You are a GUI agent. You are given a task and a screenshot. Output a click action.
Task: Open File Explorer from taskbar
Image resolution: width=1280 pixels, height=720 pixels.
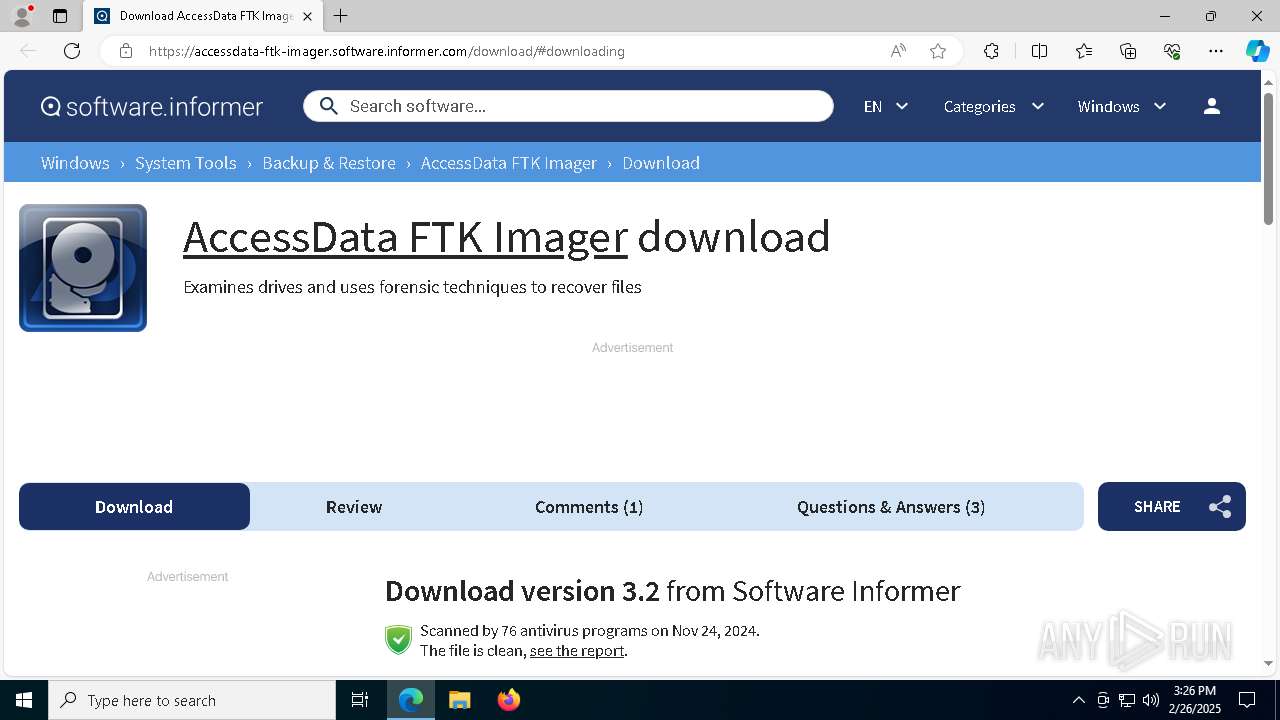click(x=460, y=700)
